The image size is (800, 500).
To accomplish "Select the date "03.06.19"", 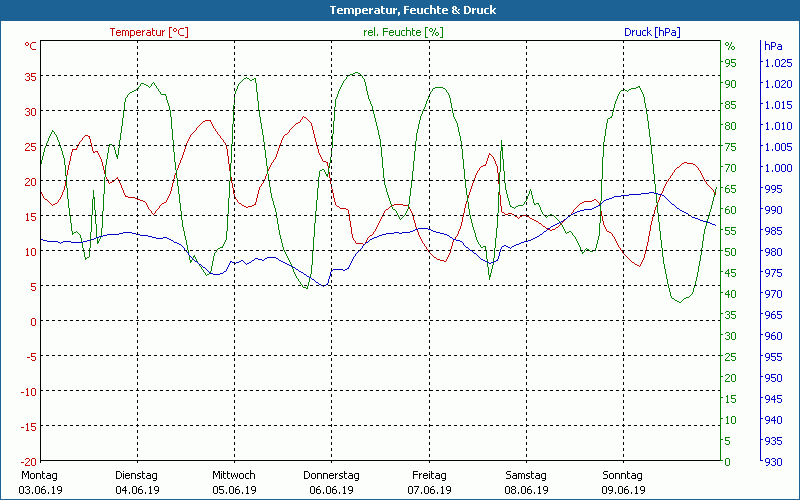I will [40, 490].
